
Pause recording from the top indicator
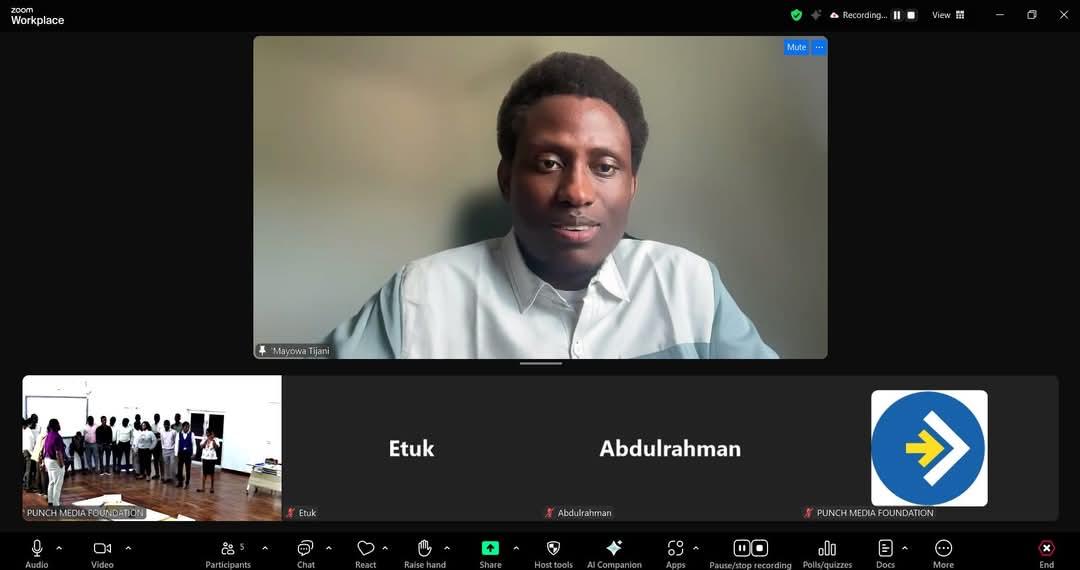pyautogui.click(x=897, y=14)
